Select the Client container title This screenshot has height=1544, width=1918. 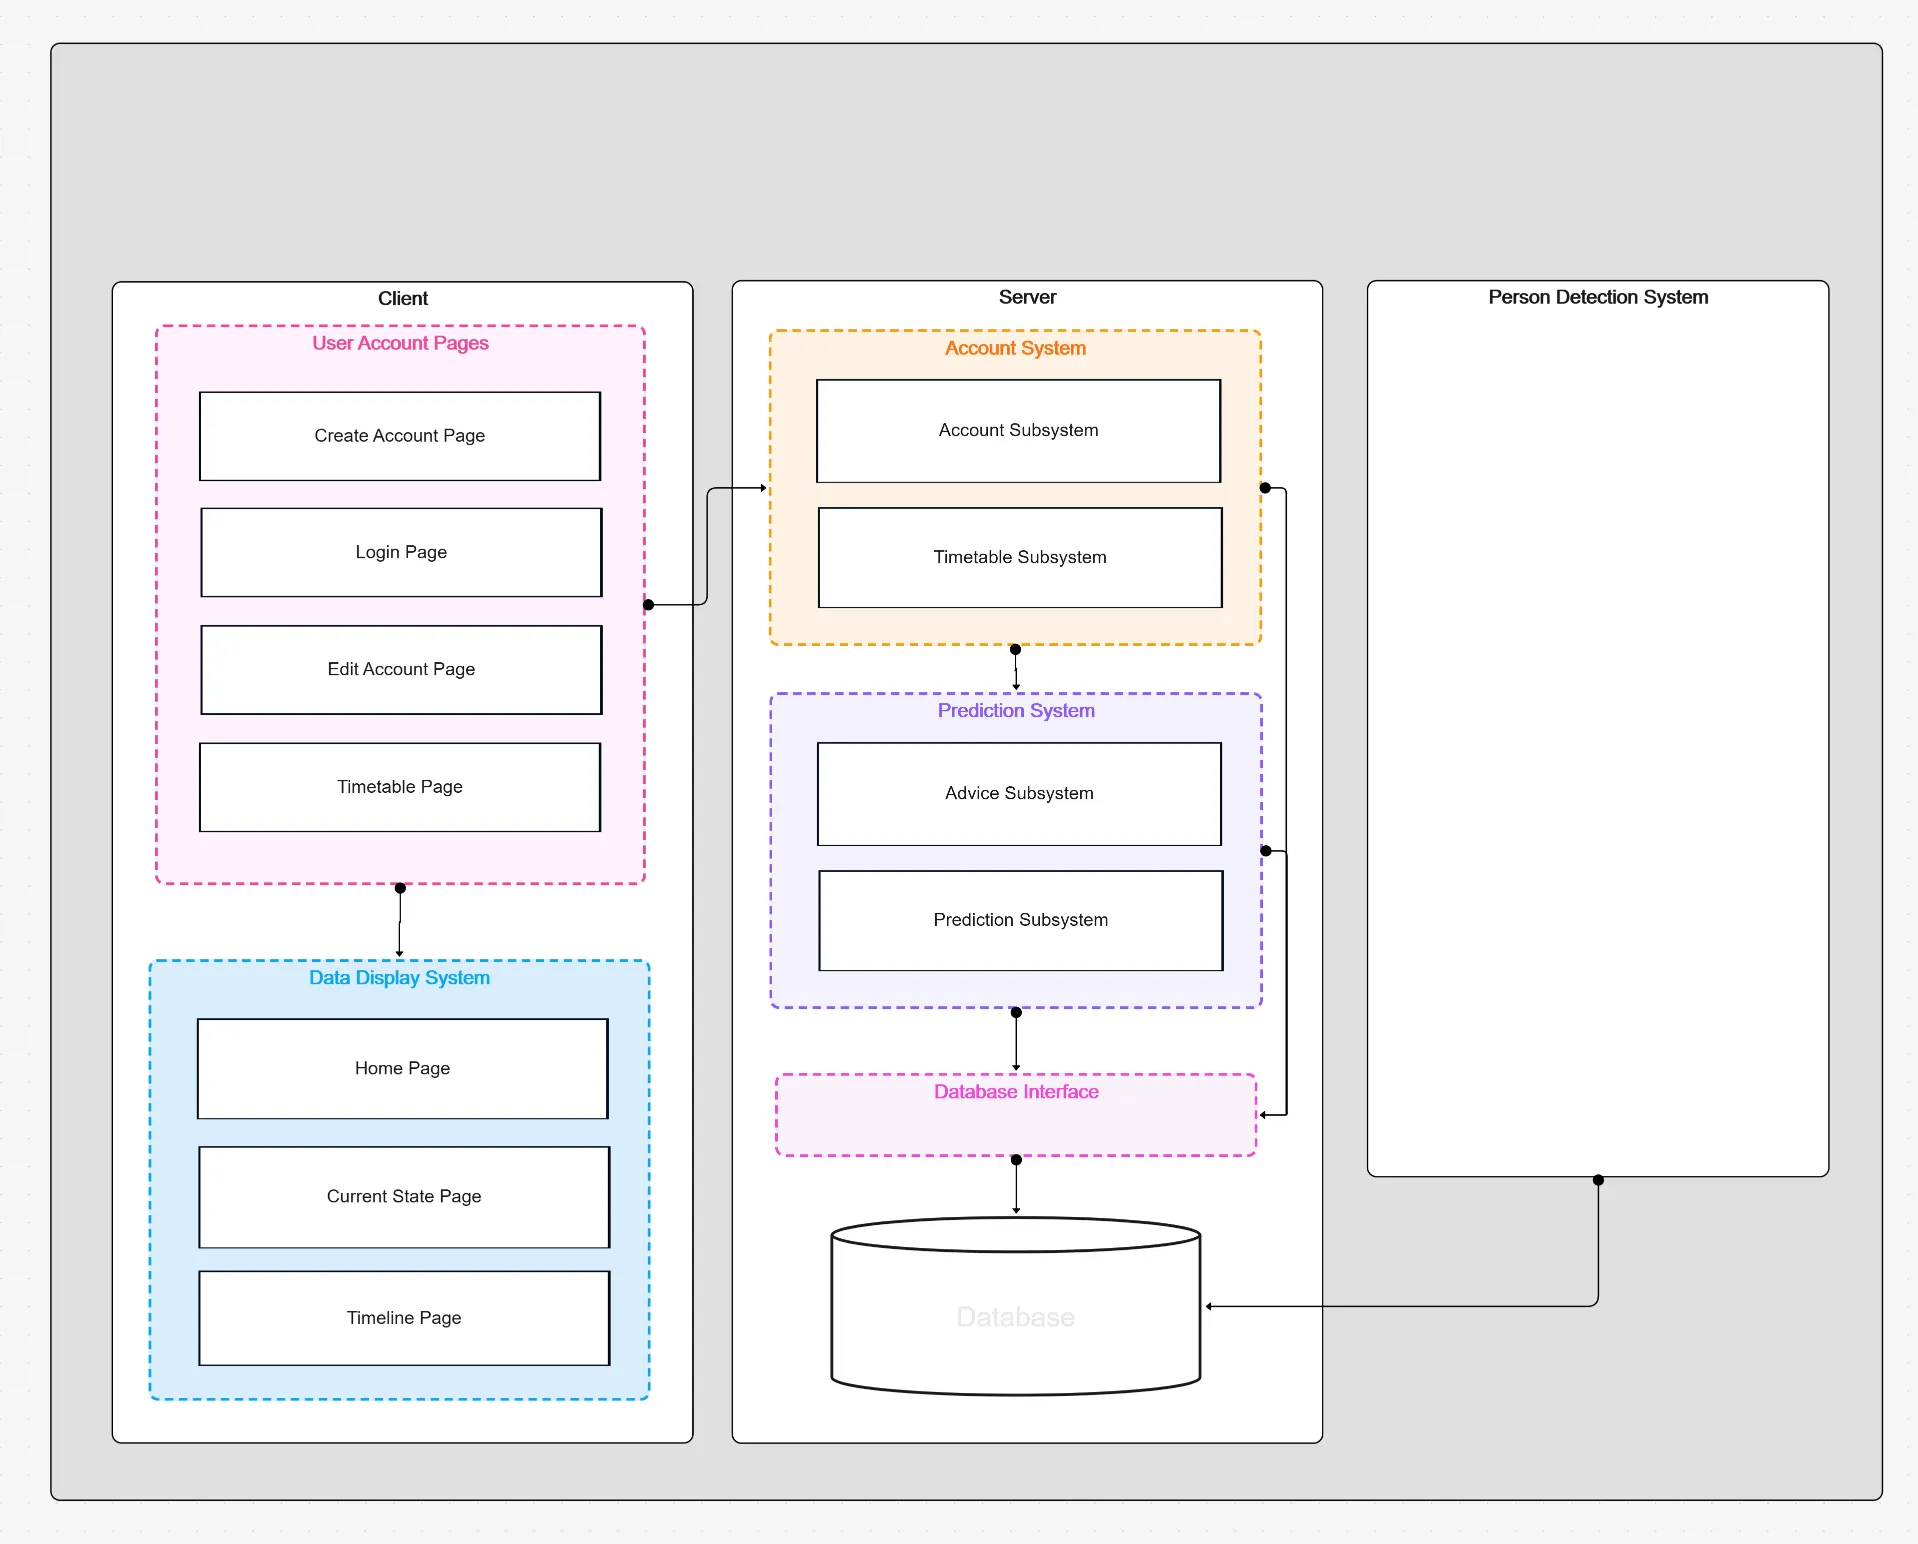pos(402,298)
